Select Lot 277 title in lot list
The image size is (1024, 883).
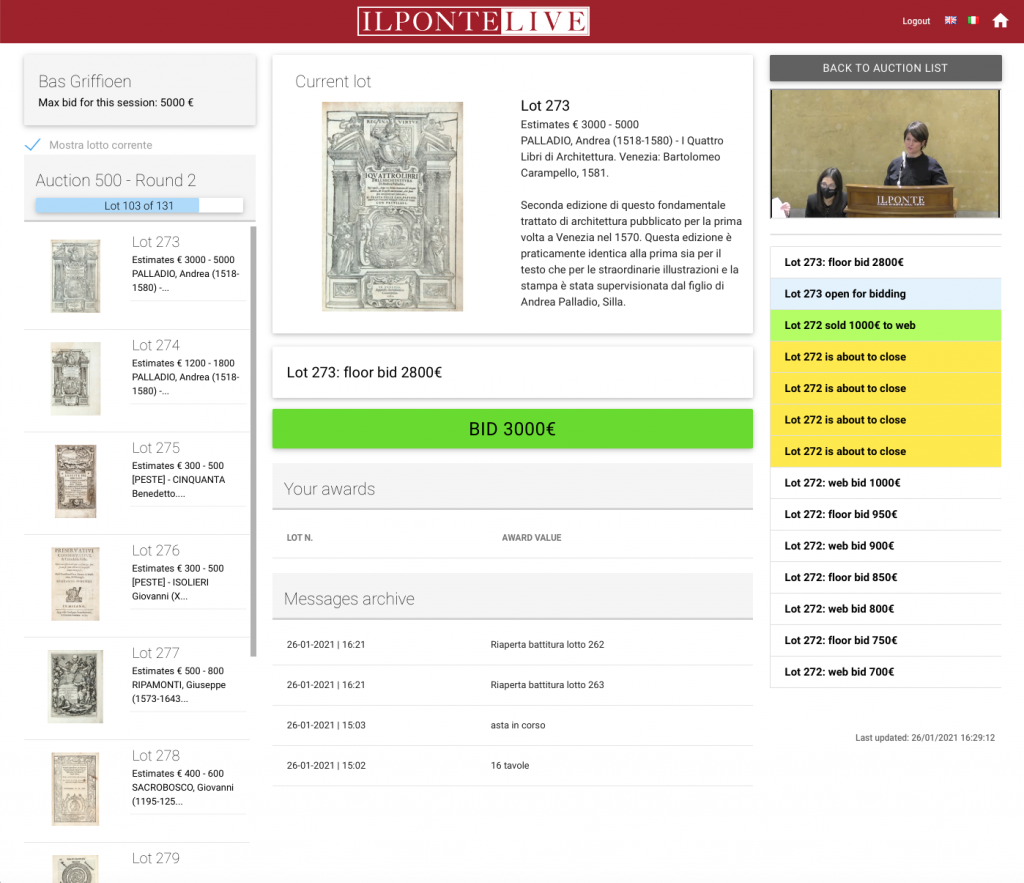[155, 652]
